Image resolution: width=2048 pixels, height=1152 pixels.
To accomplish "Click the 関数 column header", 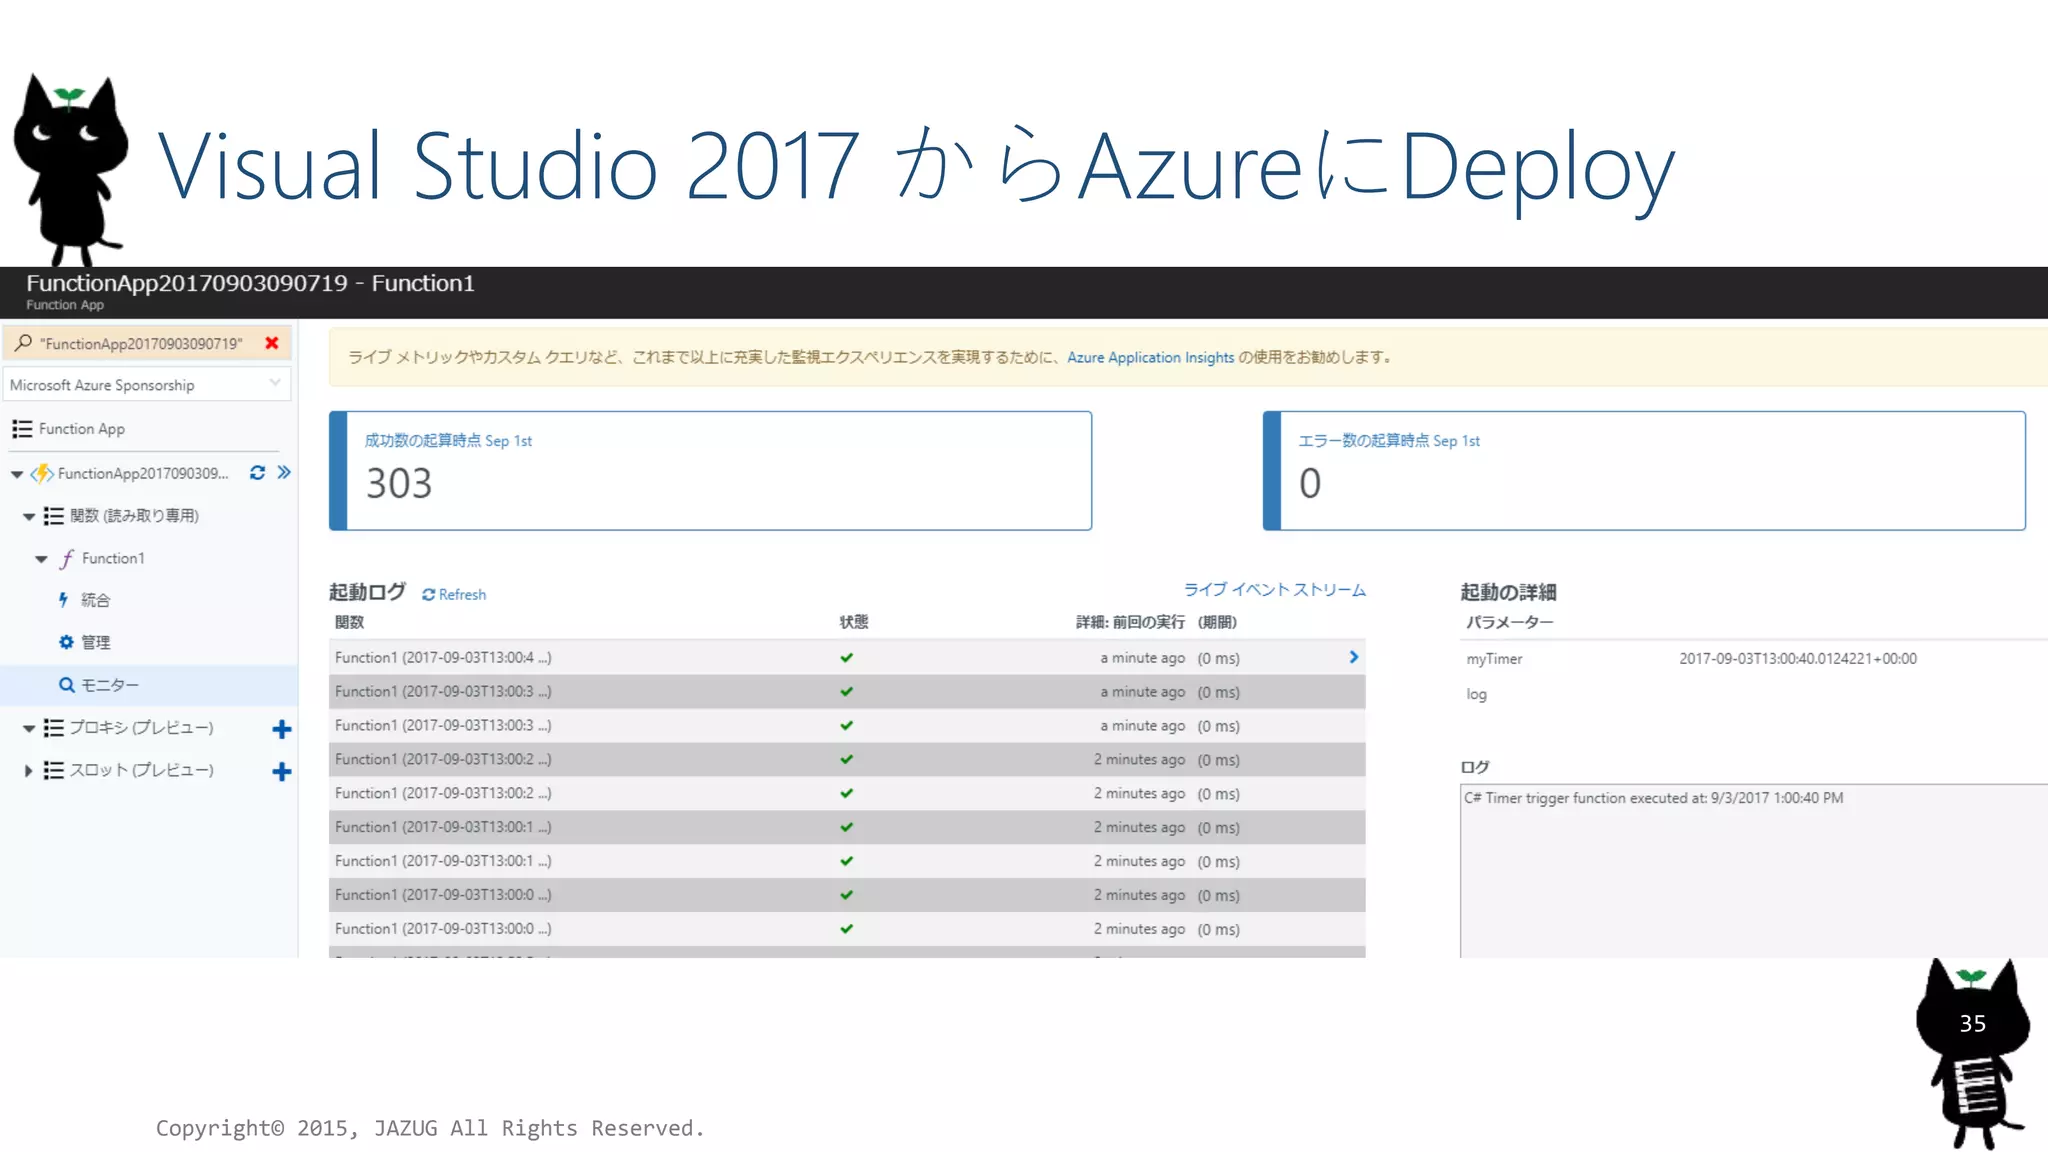I will click(349, 622).
